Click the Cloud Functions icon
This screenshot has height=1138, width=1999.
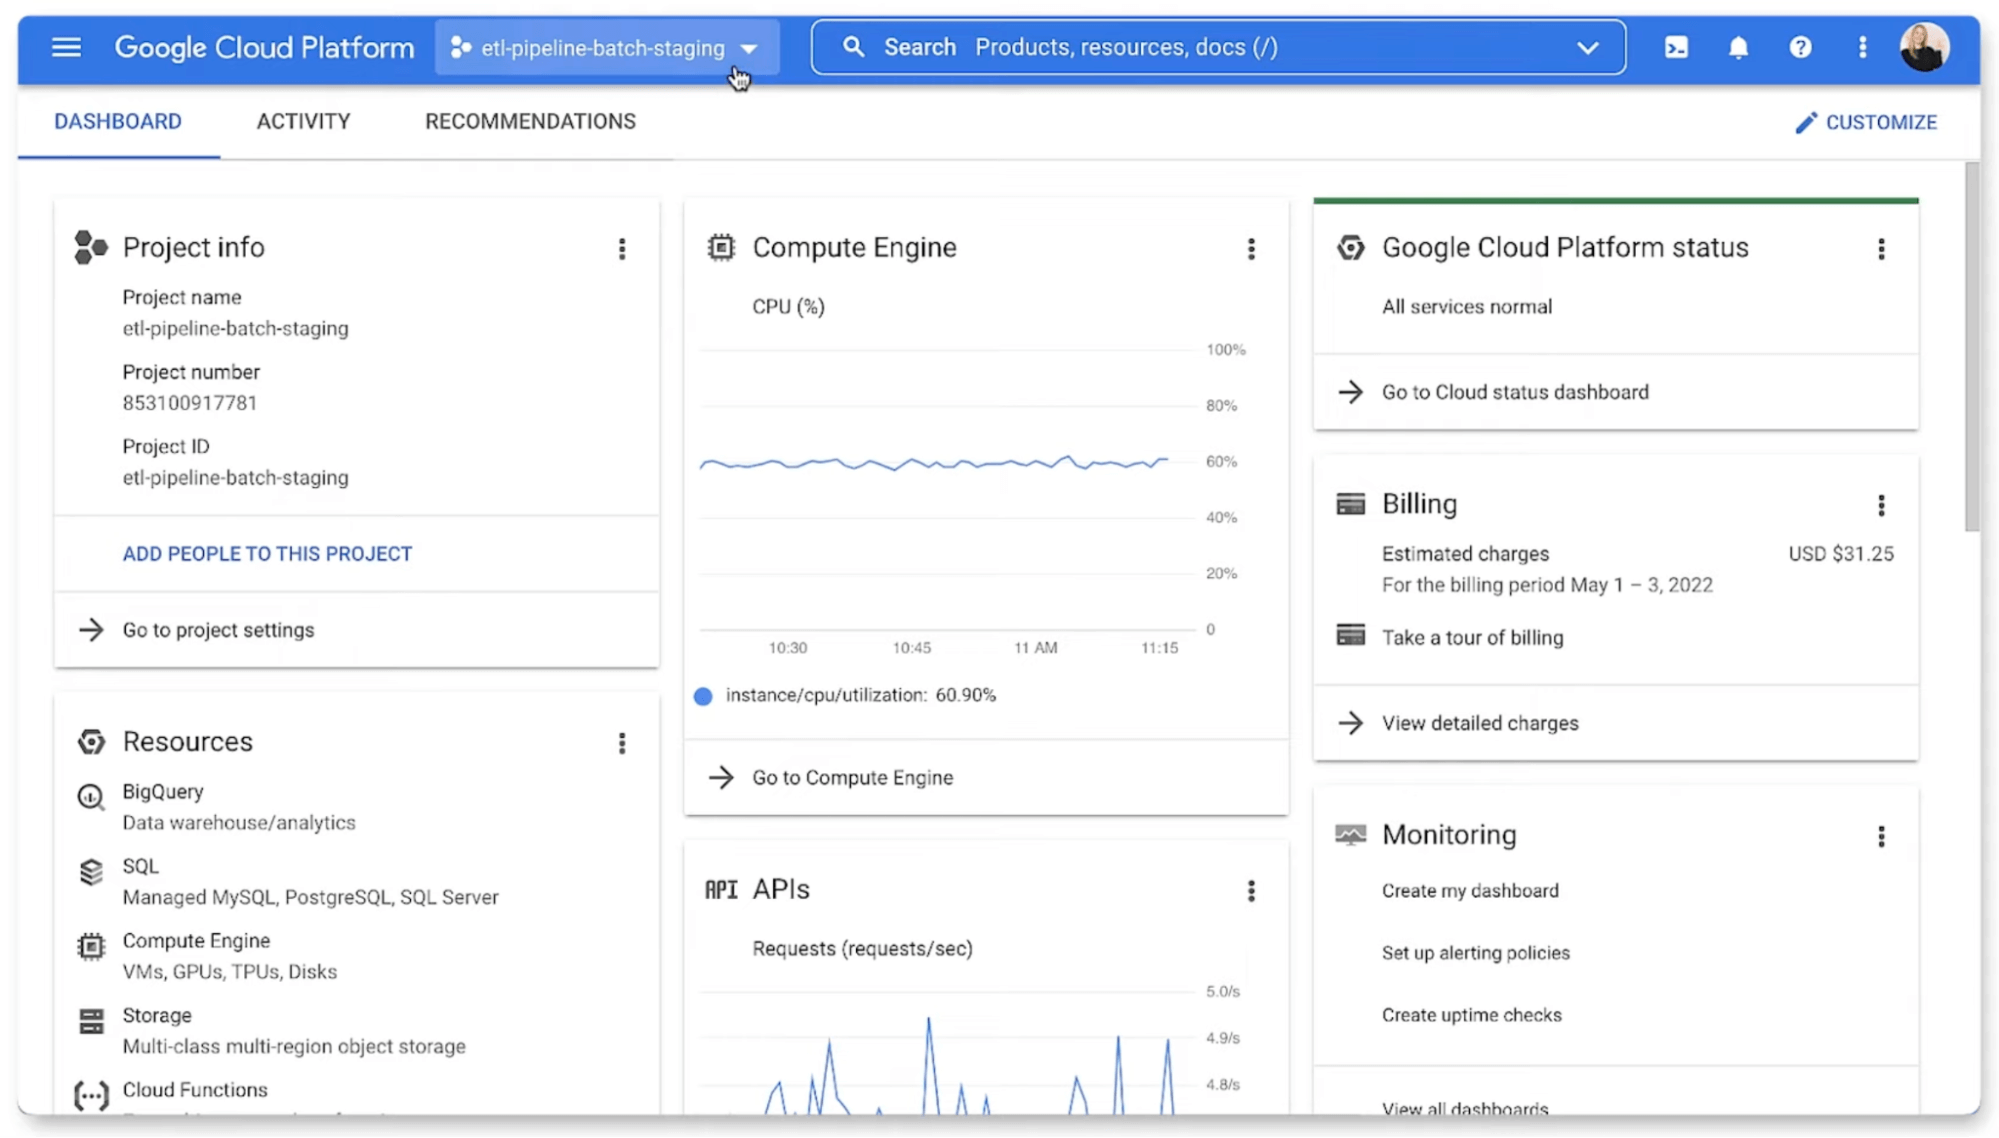pos(91,1096)
